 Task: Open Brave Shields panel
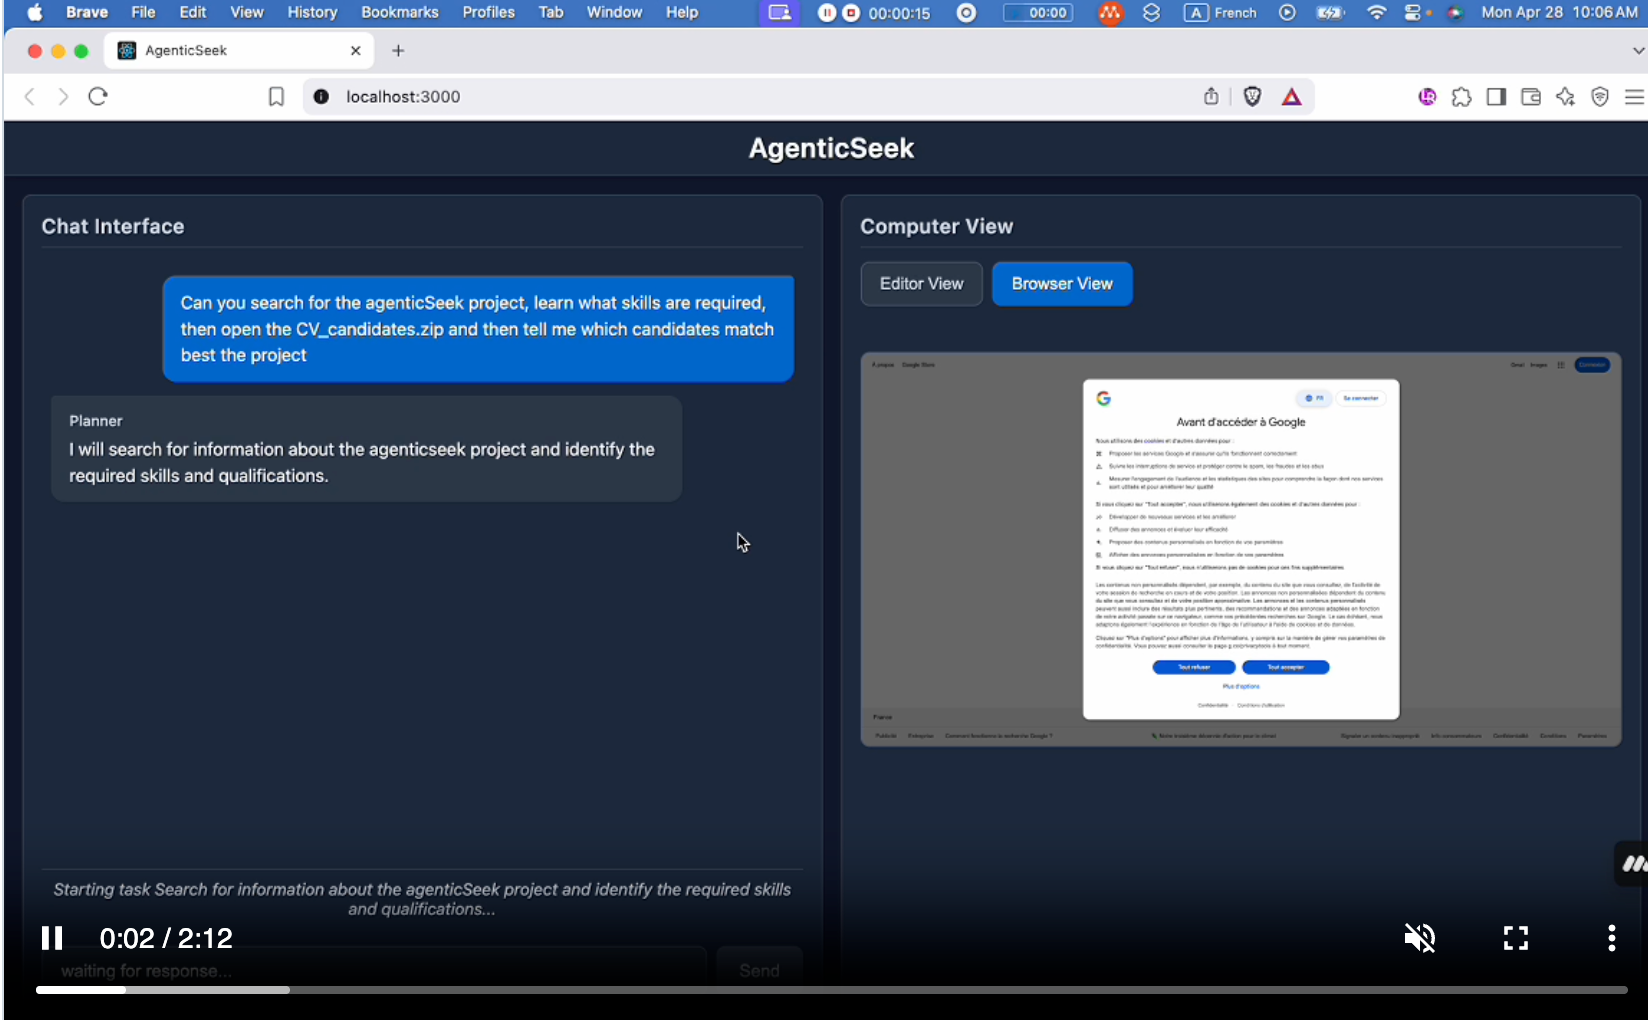pos(1252,96)
